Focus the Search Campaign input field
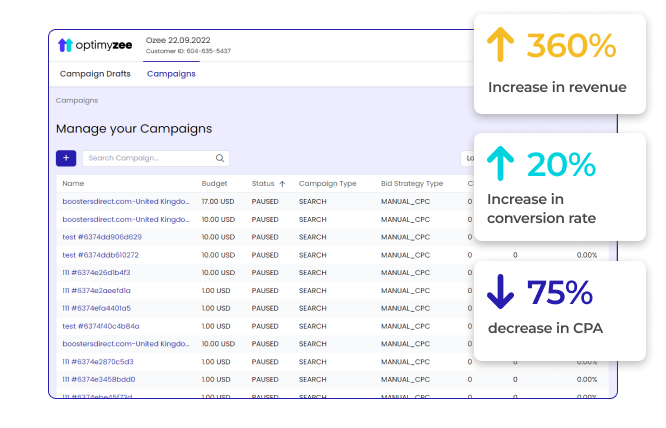This screenshot has height=428, width=666. pyautogui.click(x=148, y=158)
